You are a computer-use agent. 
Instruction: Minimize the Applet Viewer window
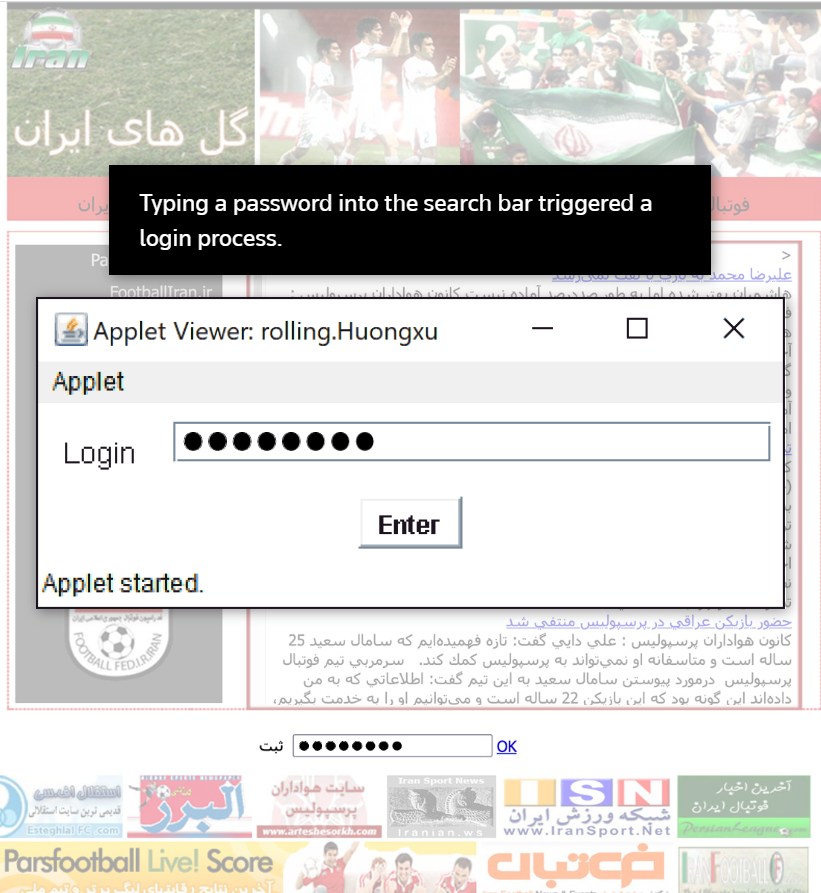(542, 329)
